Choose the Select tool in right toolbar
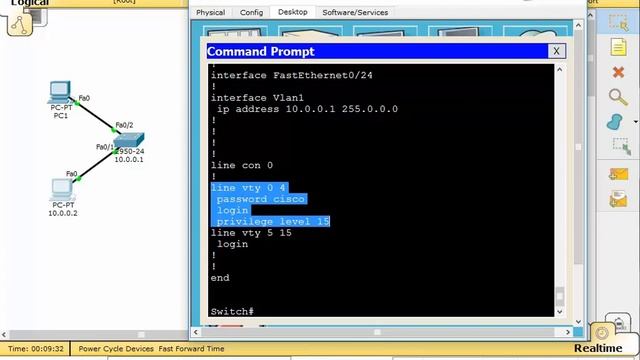Image resolution: width=640 pixels, height=360 pixels. pos(618,23)
